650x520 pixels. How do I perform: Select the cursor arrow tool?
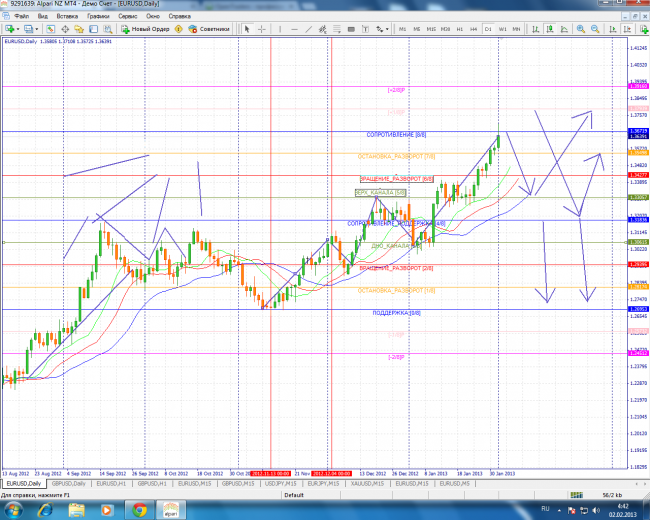point(248,29)
